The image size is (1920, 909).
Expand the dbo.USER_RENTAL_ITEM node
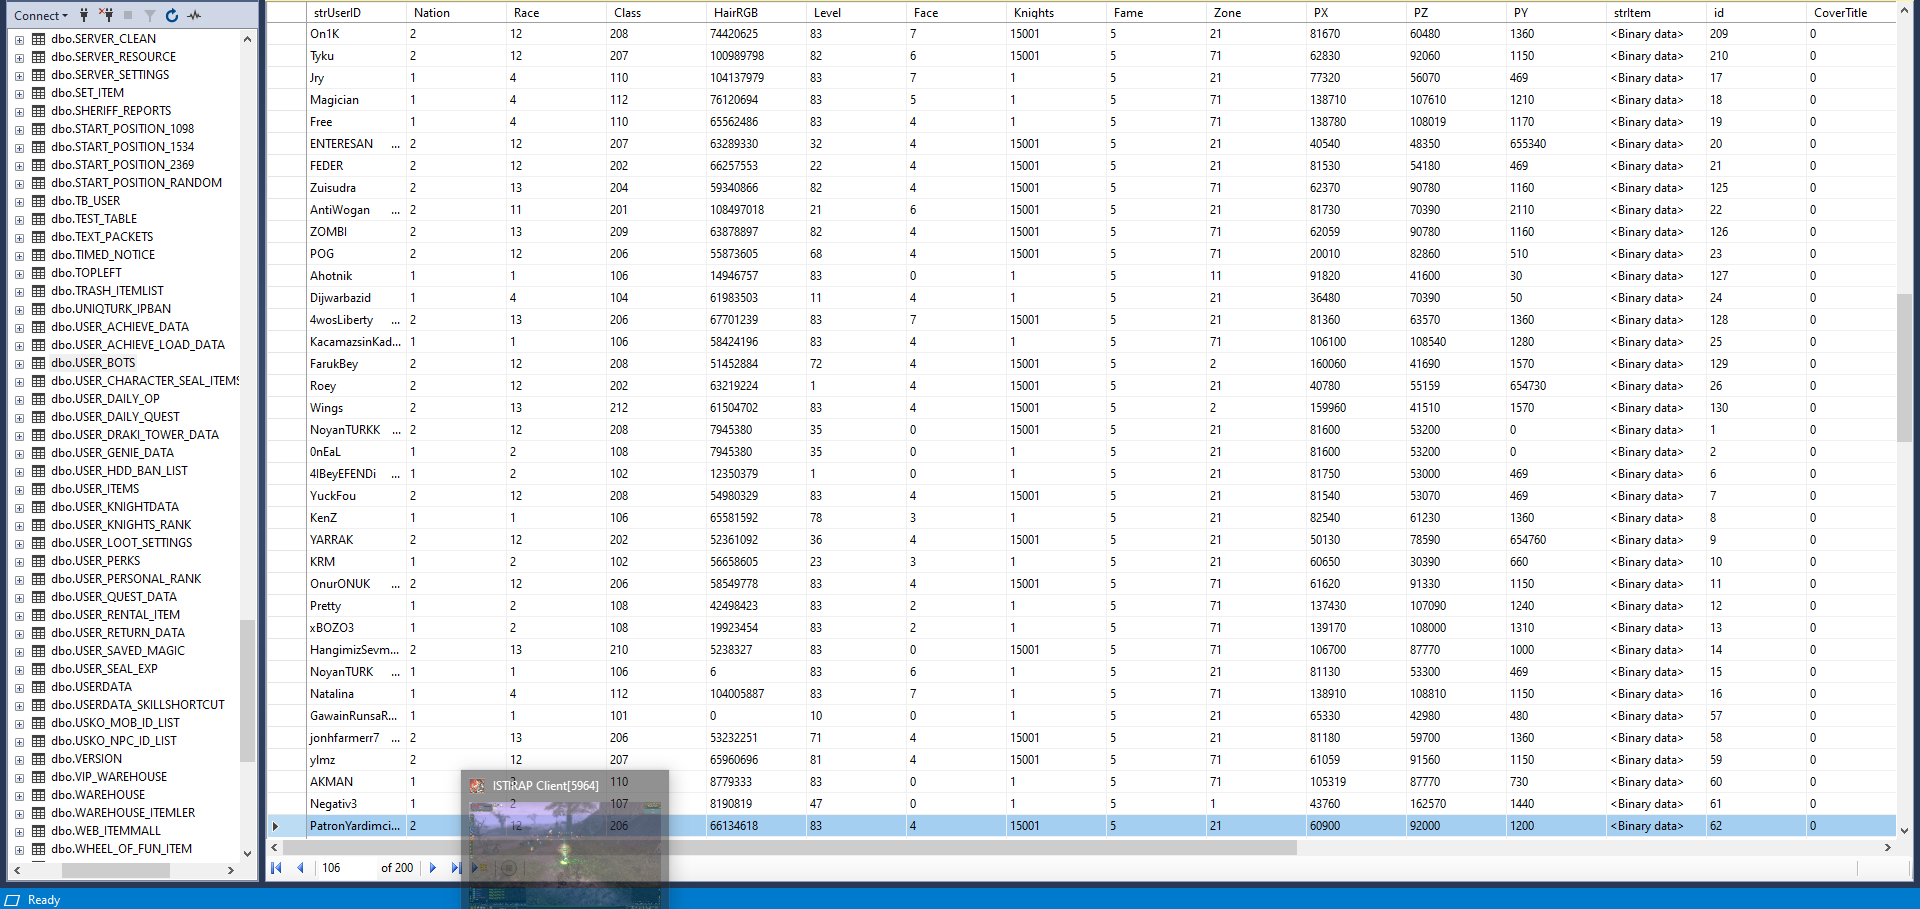click(x=19, y=615)
